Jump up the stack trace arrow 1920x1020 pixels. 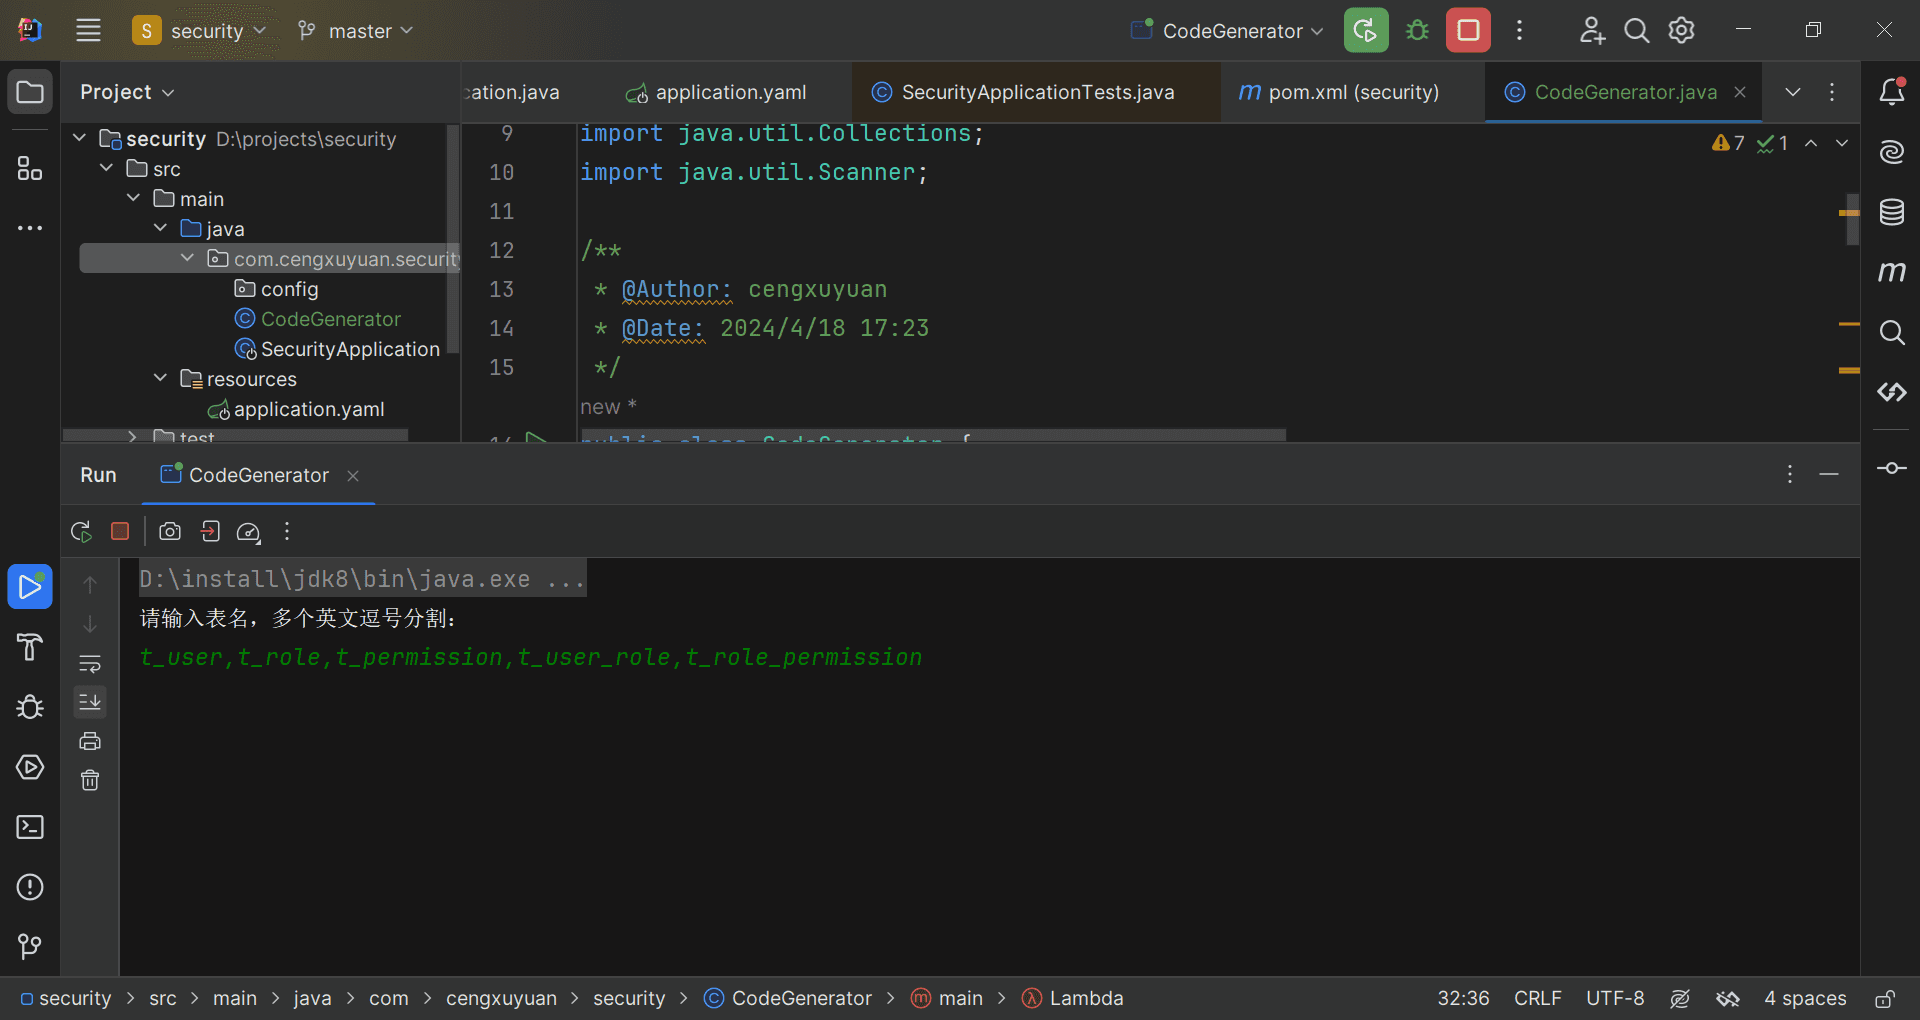tap(90, 585)
